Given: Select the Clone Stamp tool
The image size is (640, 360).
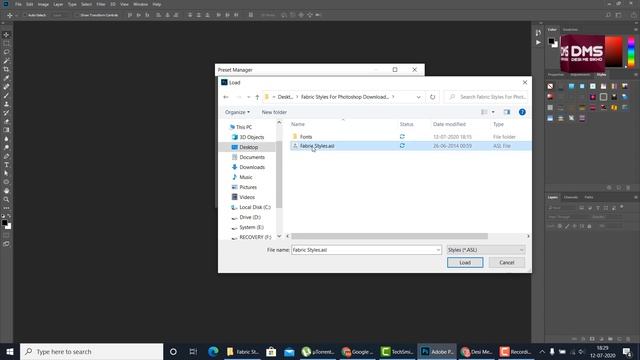Looking at the screenshot, I should pos(6,104).
